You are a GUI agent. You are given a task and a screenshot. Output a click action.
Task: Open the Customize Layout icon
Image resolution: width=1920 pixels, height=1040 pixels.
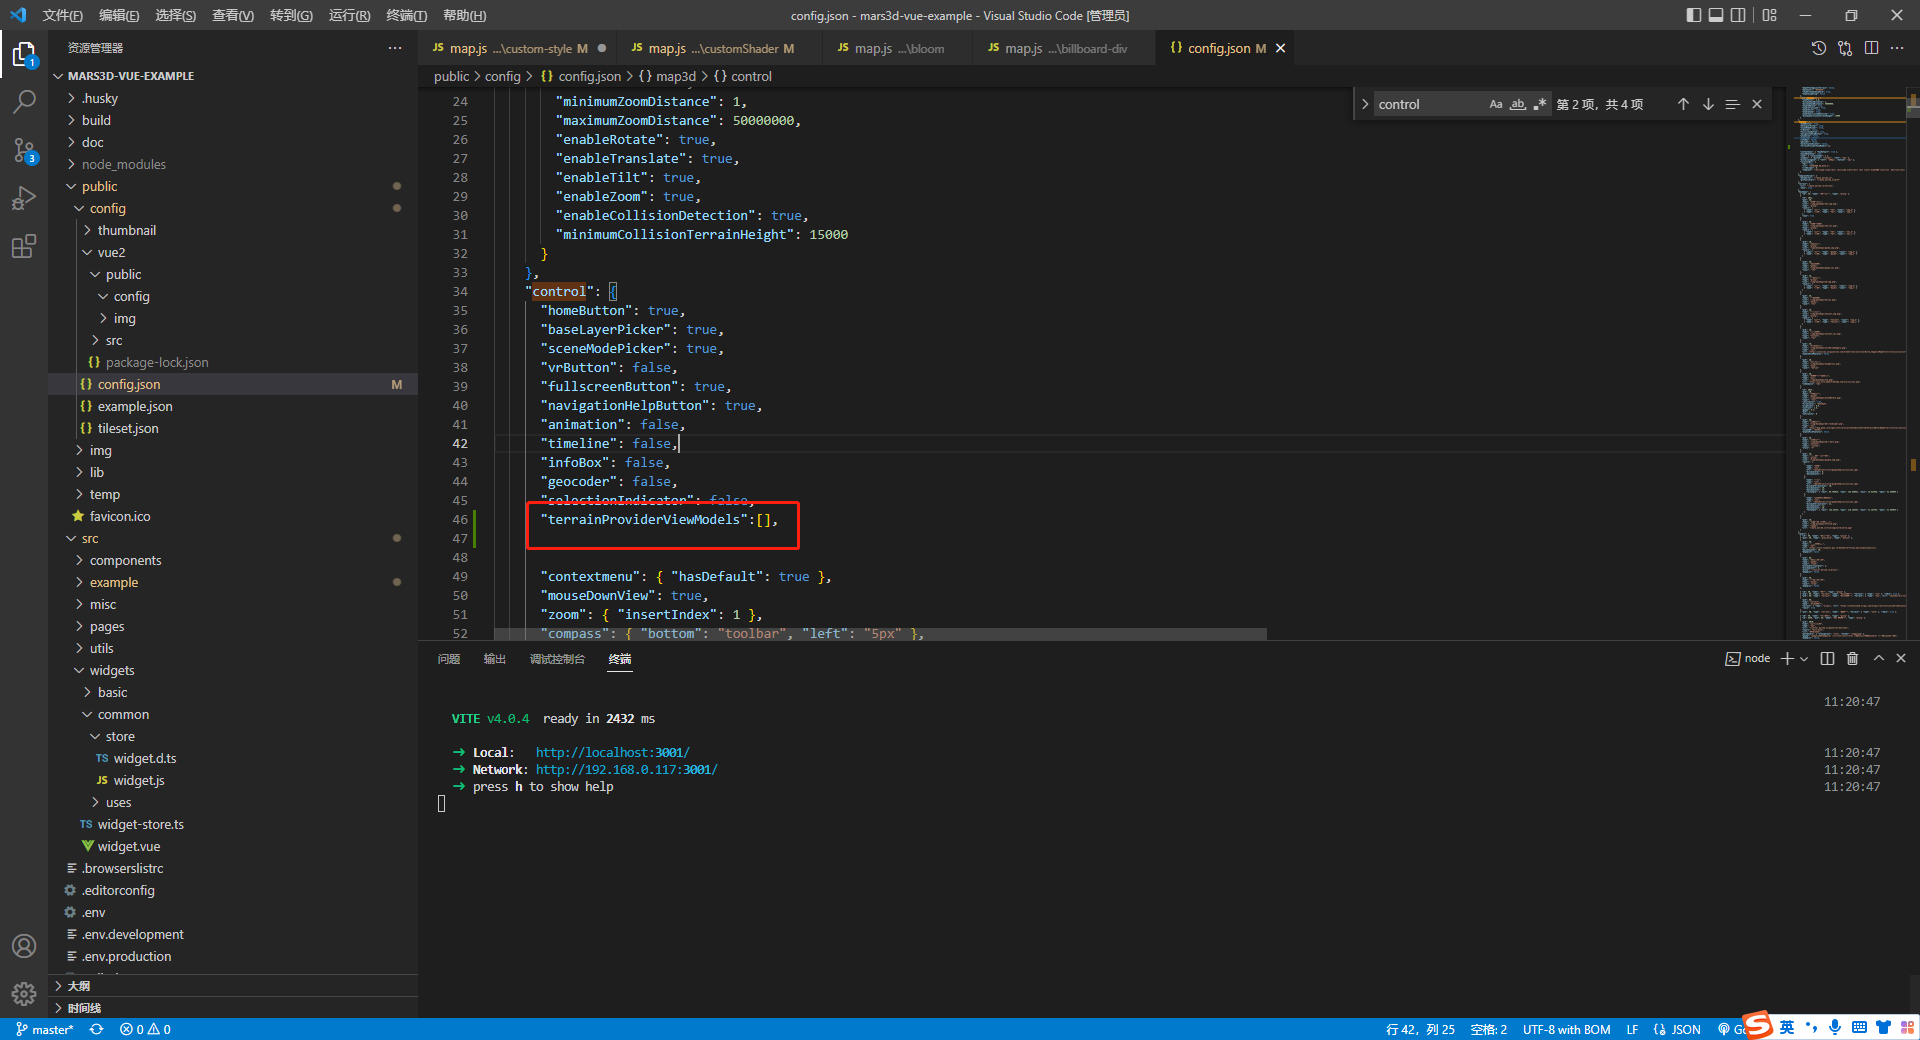coord(1770,15)
